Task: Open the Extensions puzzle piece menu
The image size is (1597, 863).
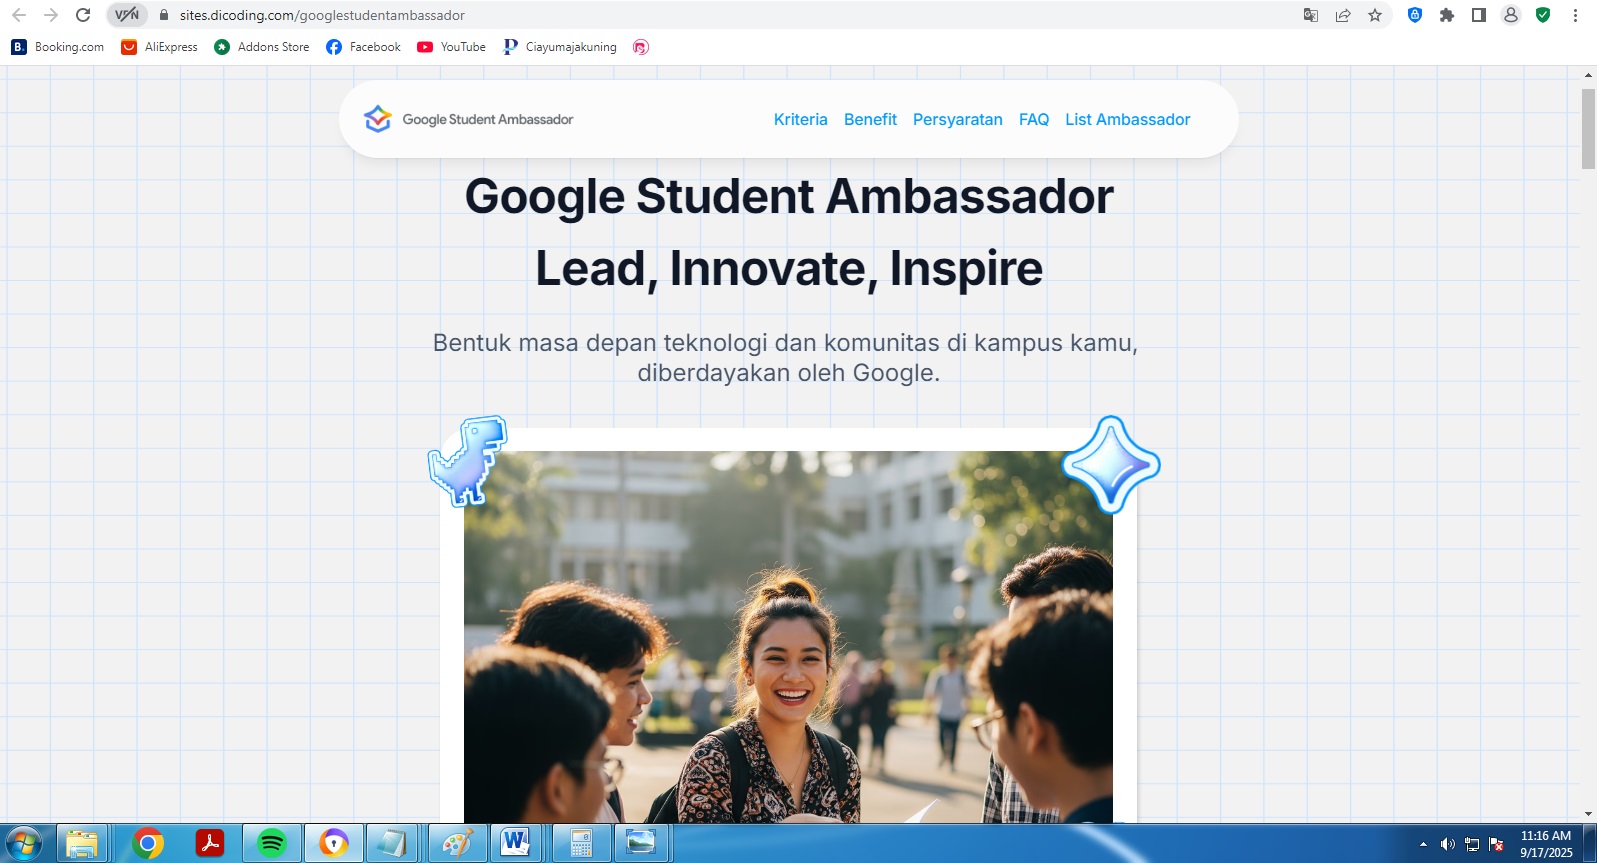Action: coord(1446,15)
